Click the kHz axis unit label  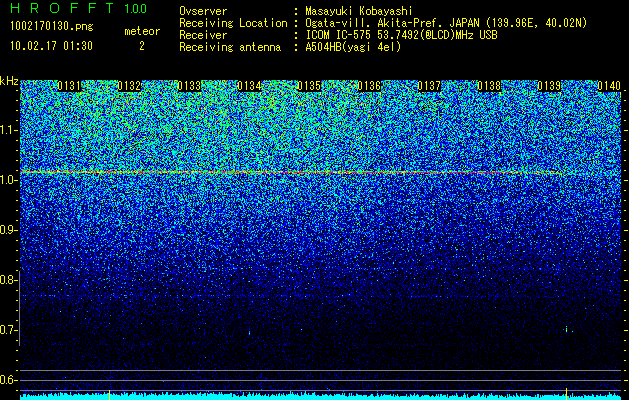pyautogui.click(x=9, y=81)
